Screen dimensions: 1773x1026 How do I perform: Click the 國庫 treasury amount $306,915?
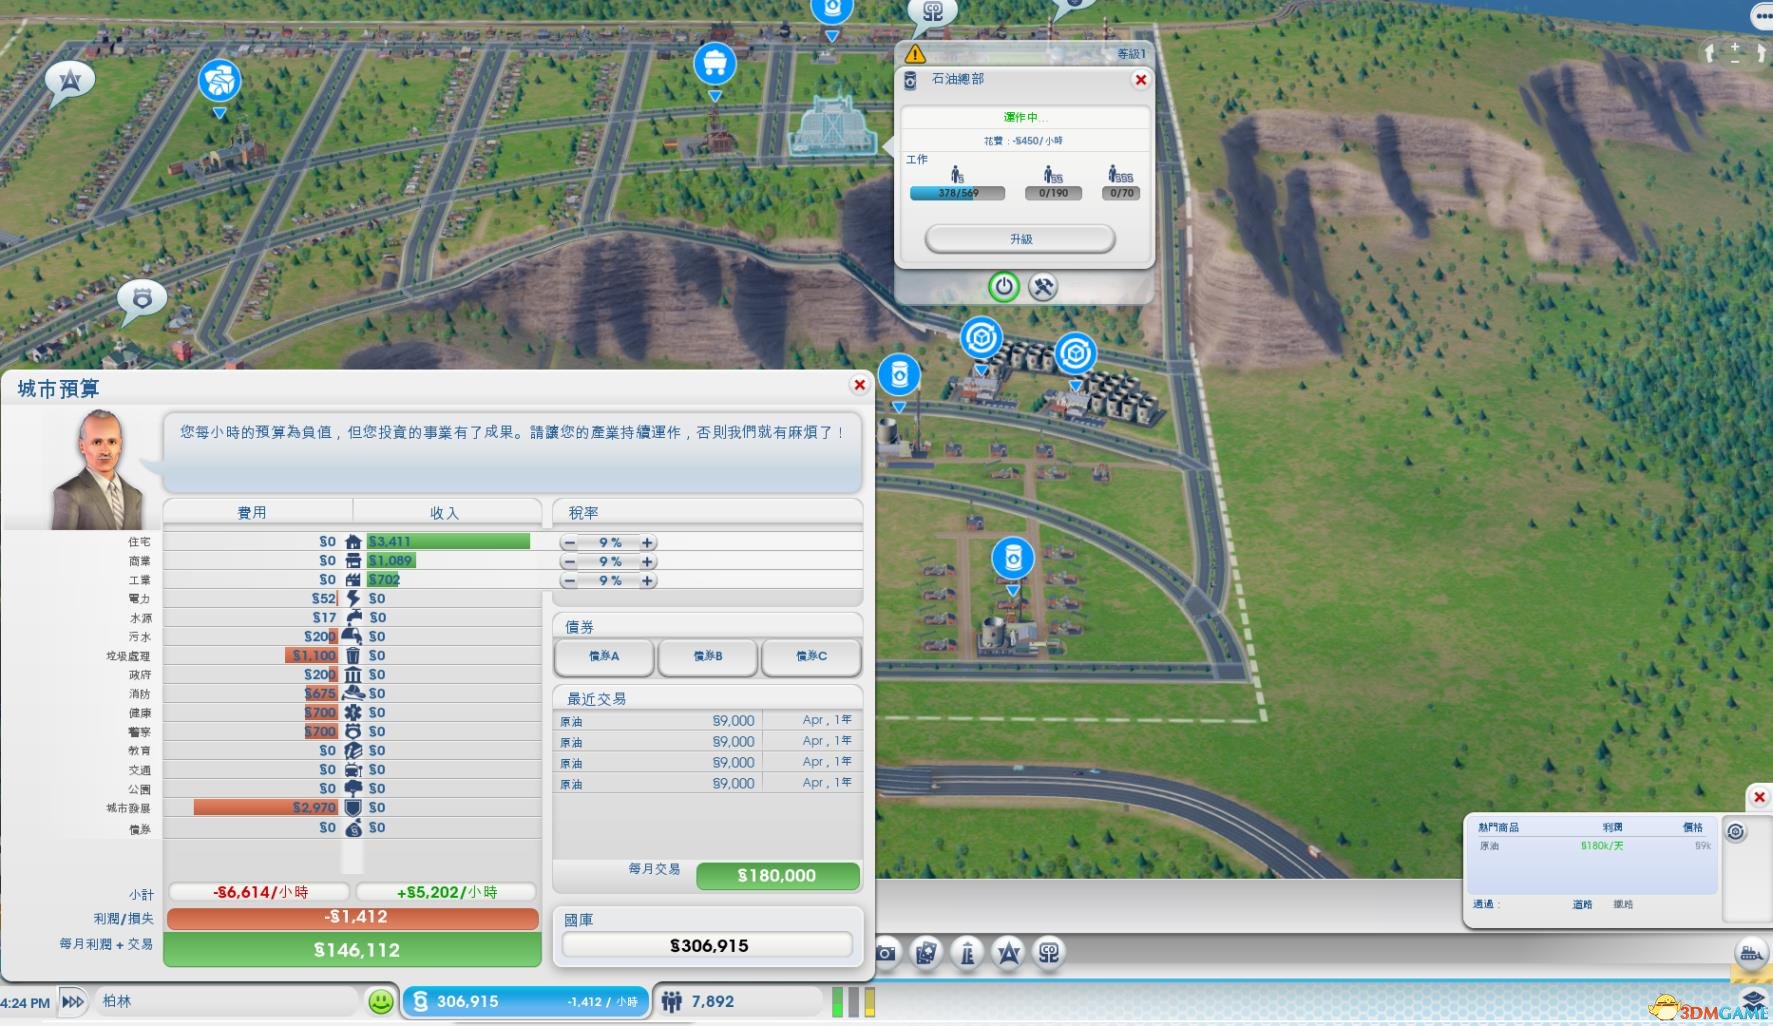pyautogui.click(x=708, y=945)
